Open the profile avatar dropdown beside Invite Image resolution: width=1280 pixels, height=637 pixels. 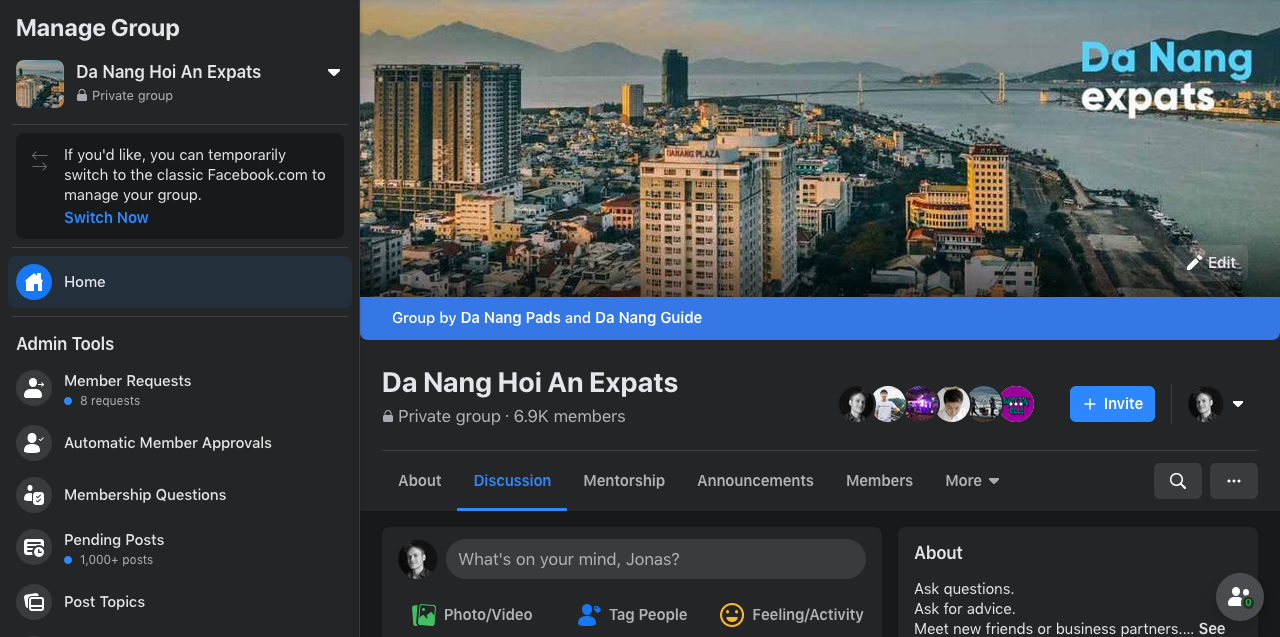click(x=1238, y=404)
